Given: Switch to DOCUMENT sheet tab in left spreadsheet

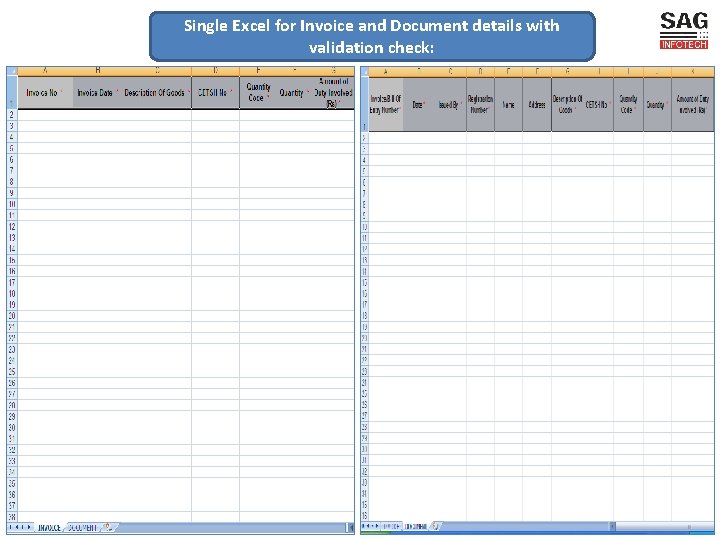Looking at the screenshot, I should click(82, 528).
